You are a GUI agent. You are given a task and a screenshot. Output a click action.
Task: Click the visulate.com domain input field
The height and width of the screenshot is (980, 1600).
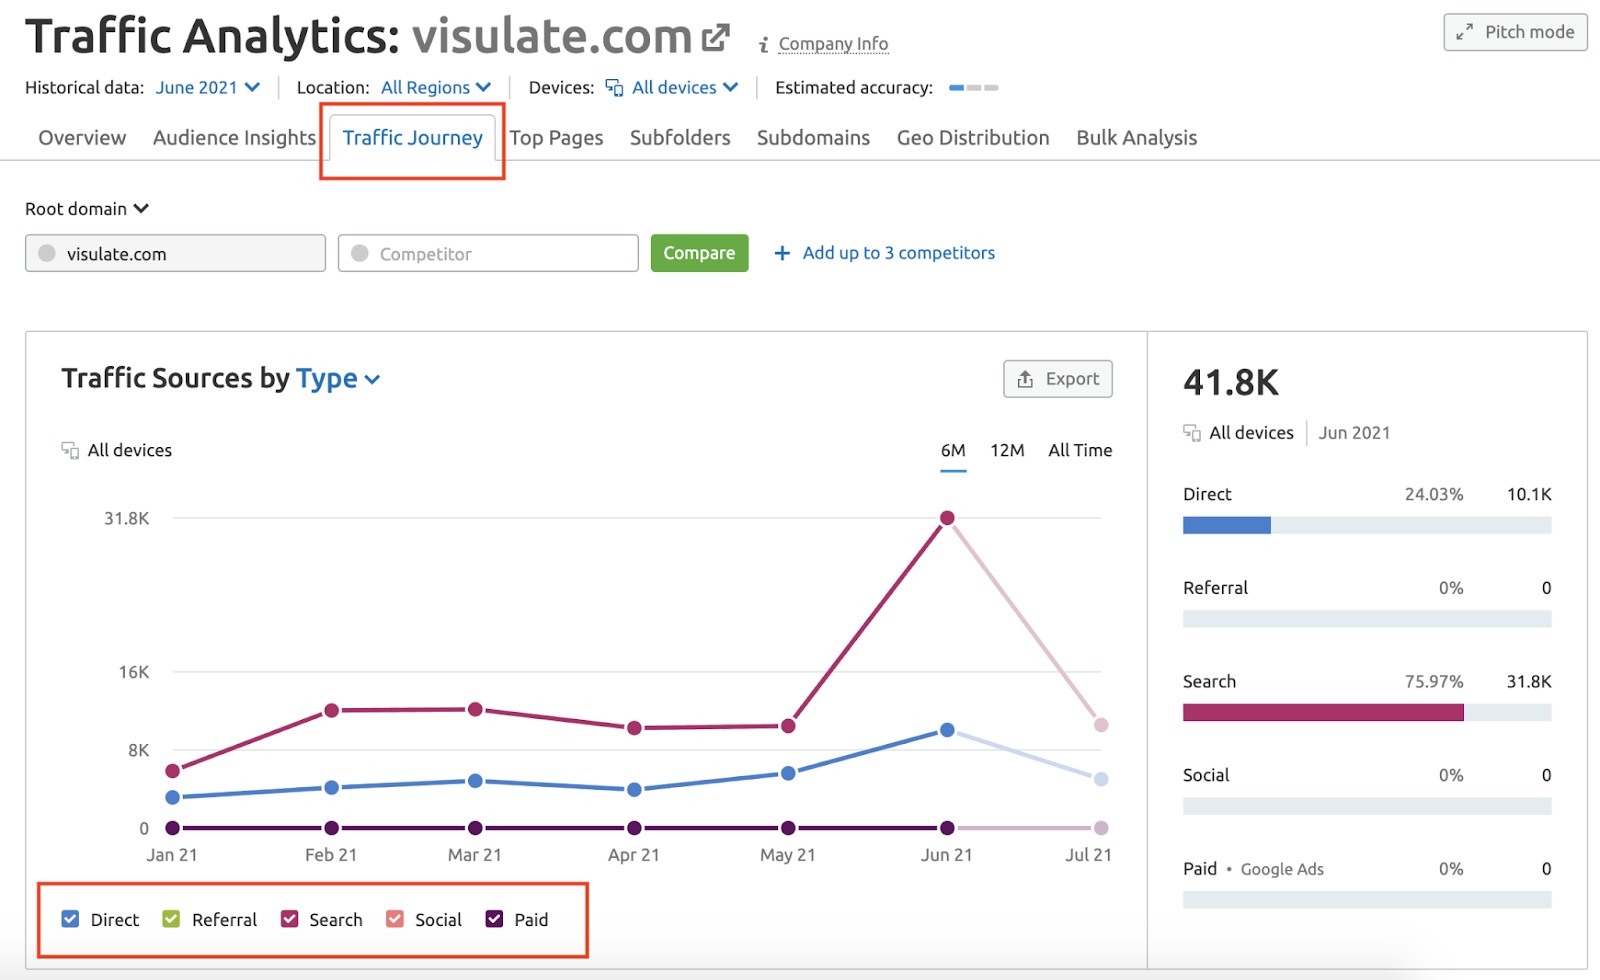point(175,253)
